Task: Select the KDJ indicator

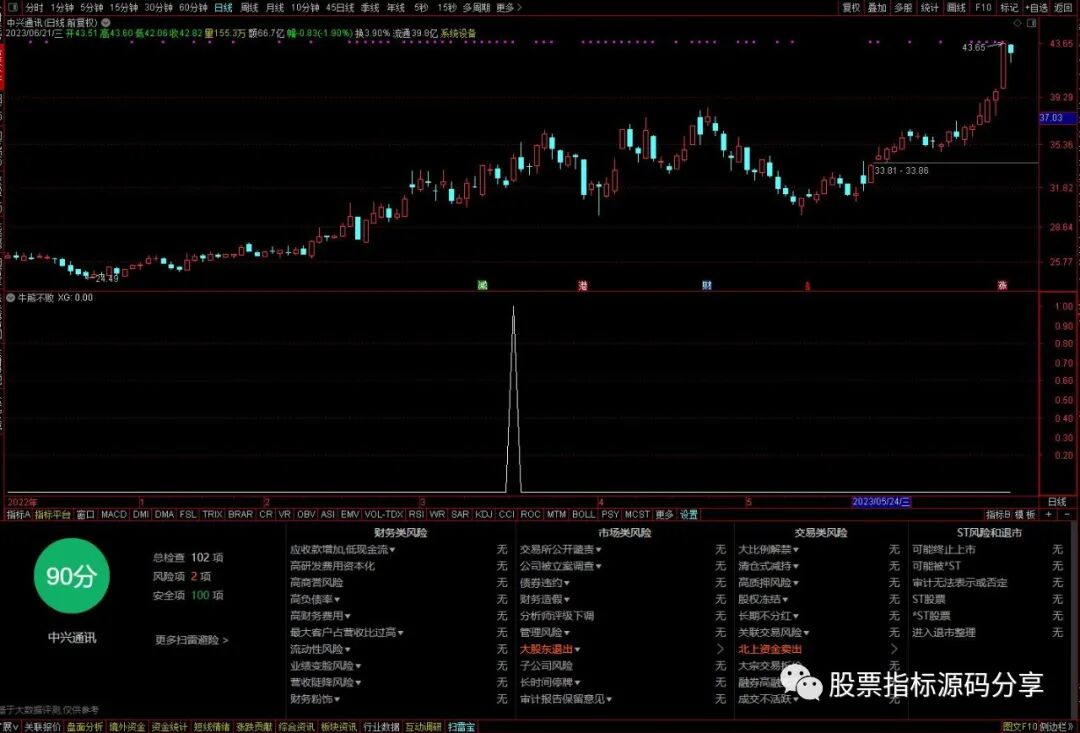Action: 484,515
